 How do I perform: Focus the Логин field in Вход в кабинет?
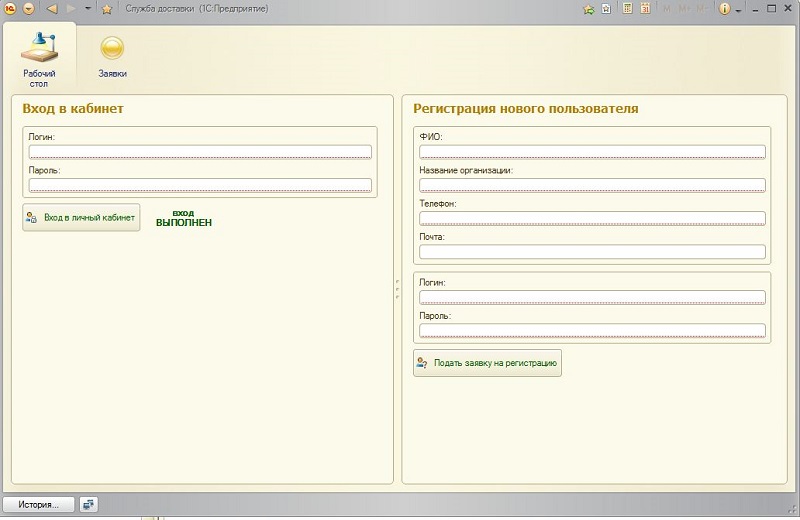(200, 152)
